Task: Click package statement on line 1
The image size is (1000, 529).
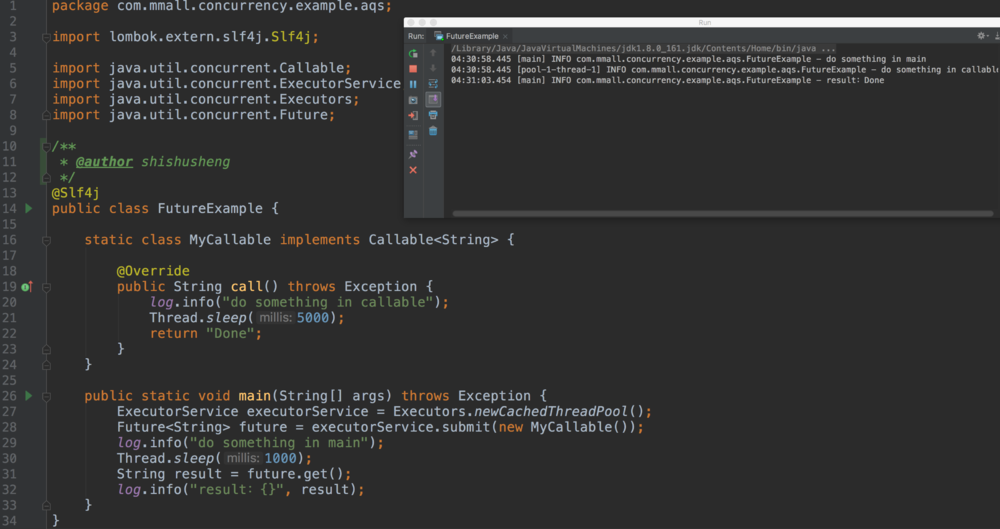Action: [x=222, y=7]
